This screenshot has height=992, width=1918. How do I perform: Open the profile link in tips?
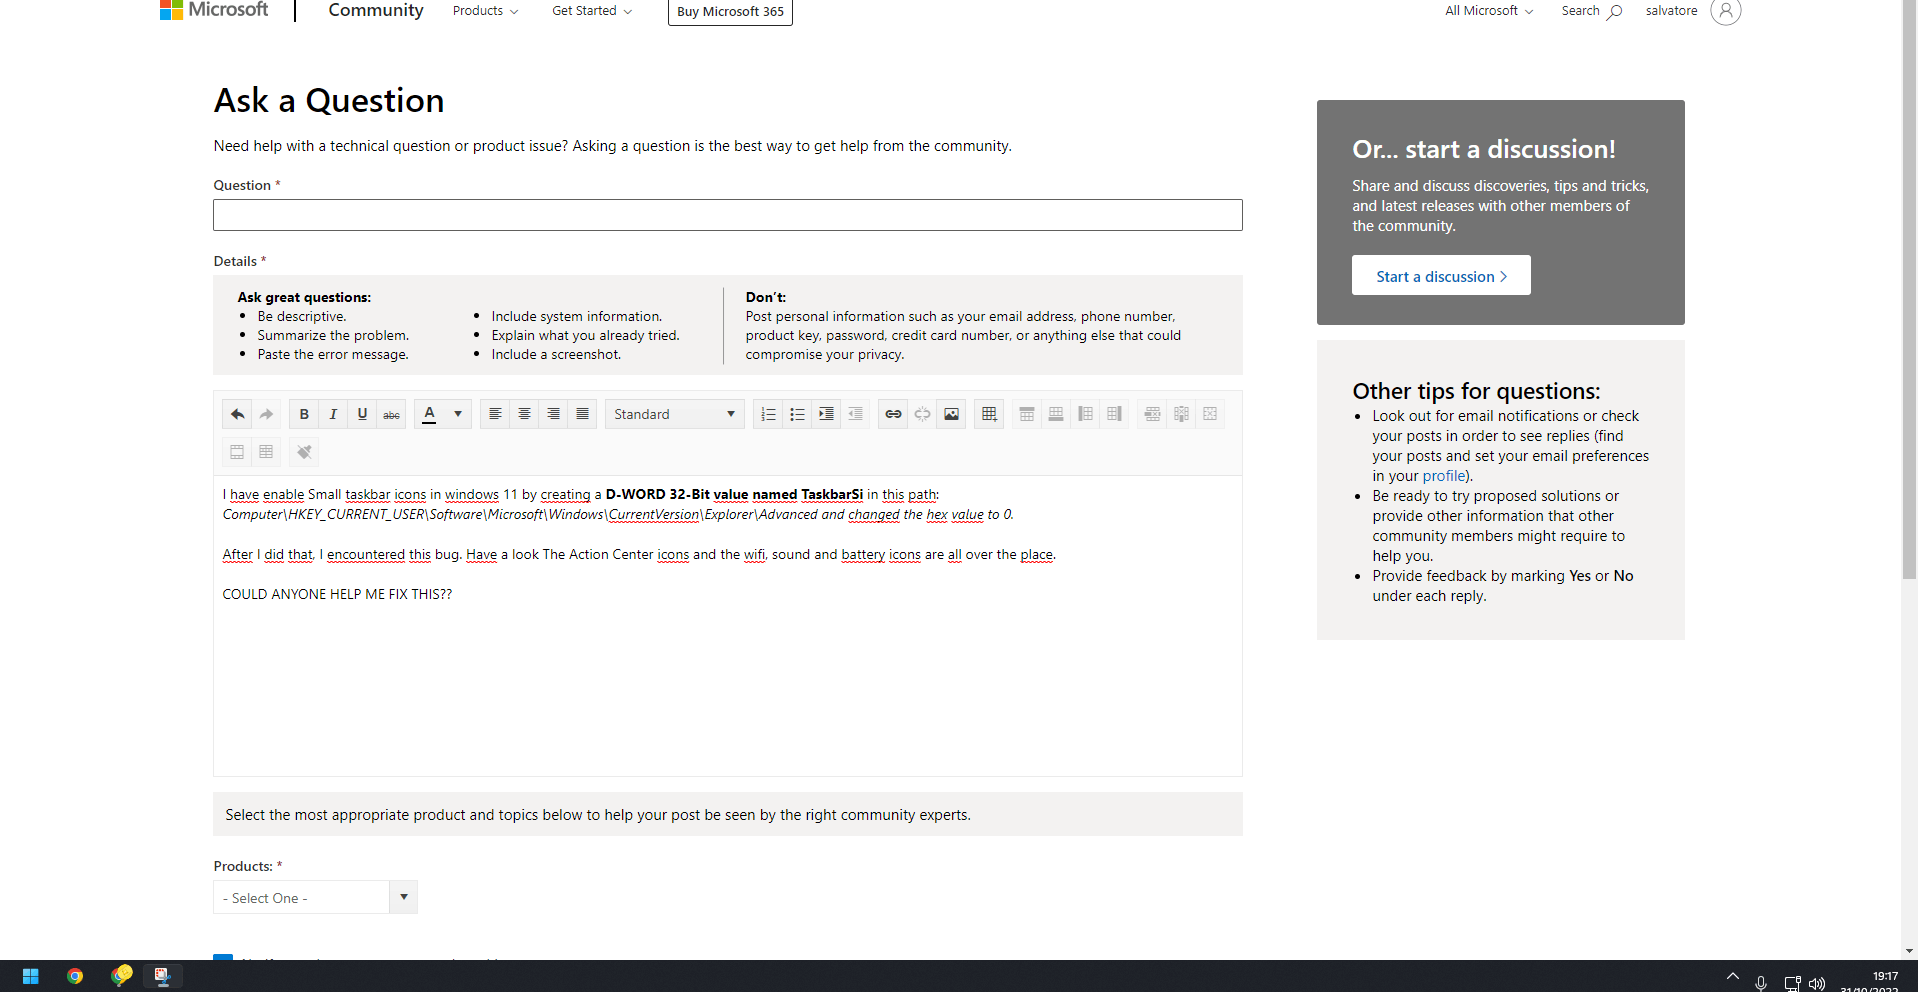1445,476
